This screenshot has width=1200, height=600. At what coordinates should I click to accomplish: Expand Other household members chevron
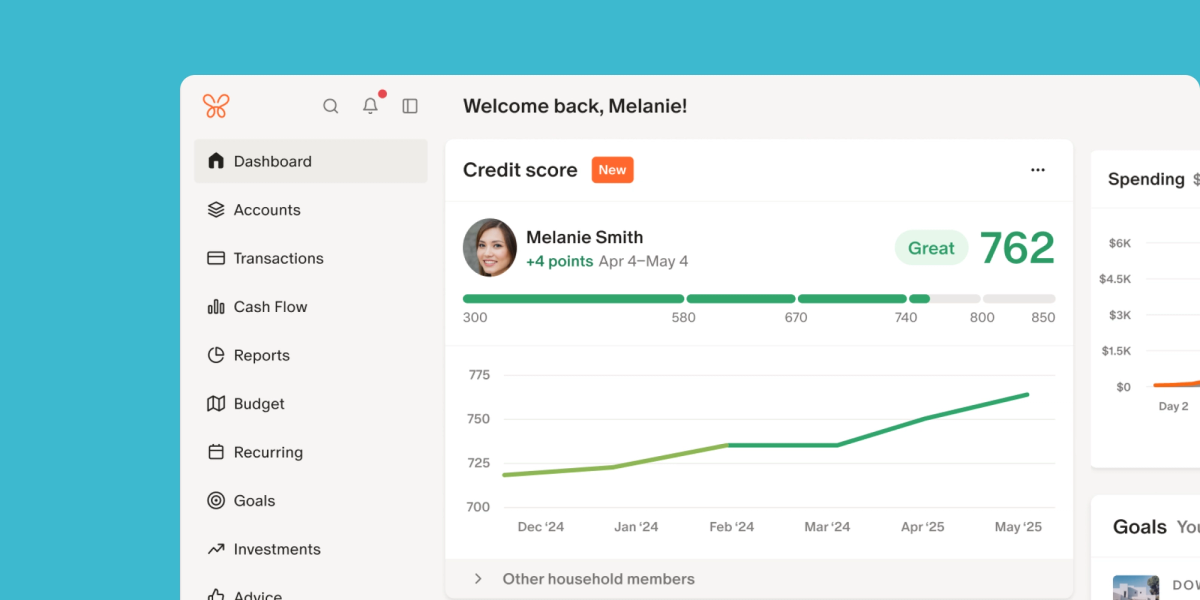478,579
